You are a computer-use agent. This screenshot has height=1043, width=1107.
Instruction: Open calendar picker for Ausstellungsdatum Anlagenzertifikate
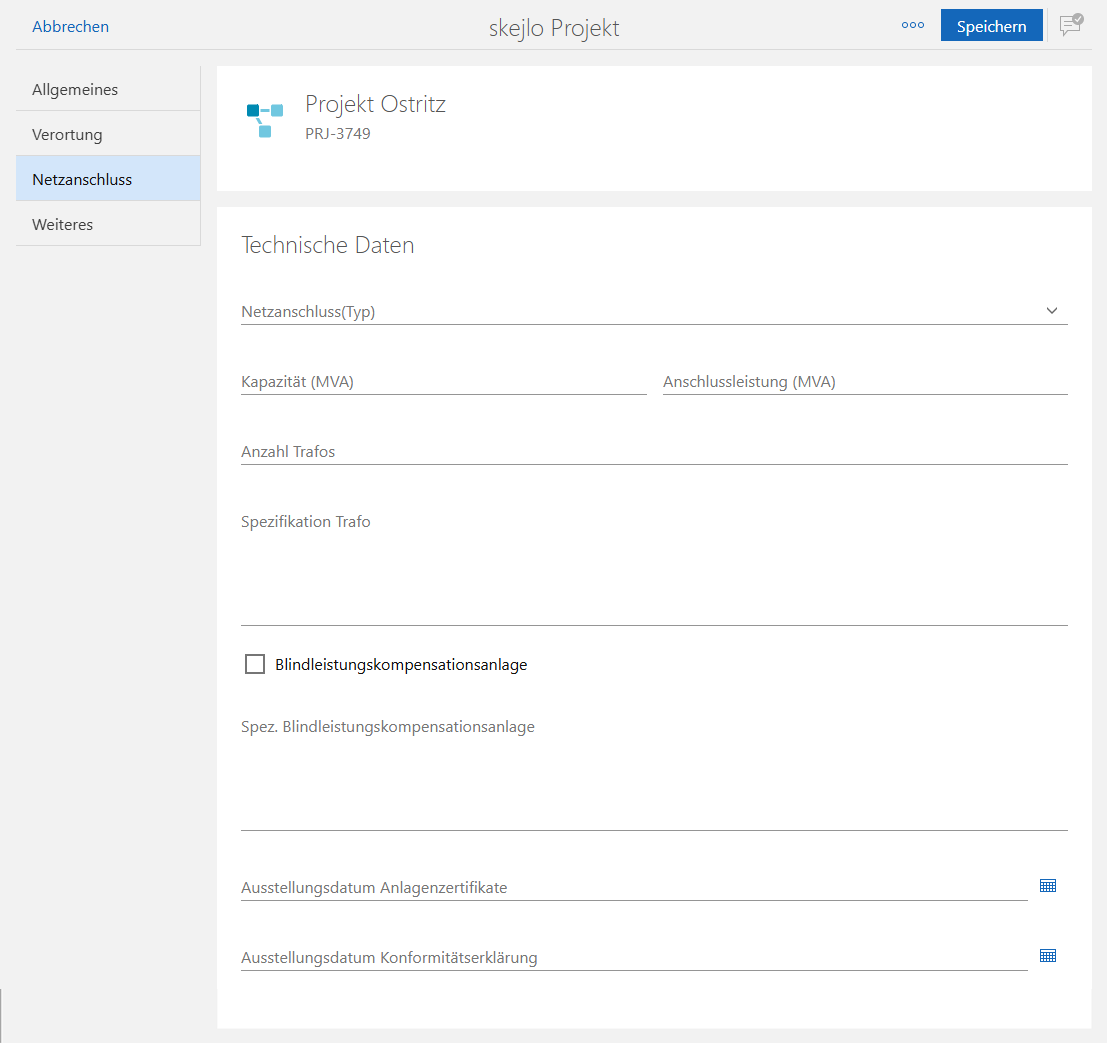pos(1047,886)
